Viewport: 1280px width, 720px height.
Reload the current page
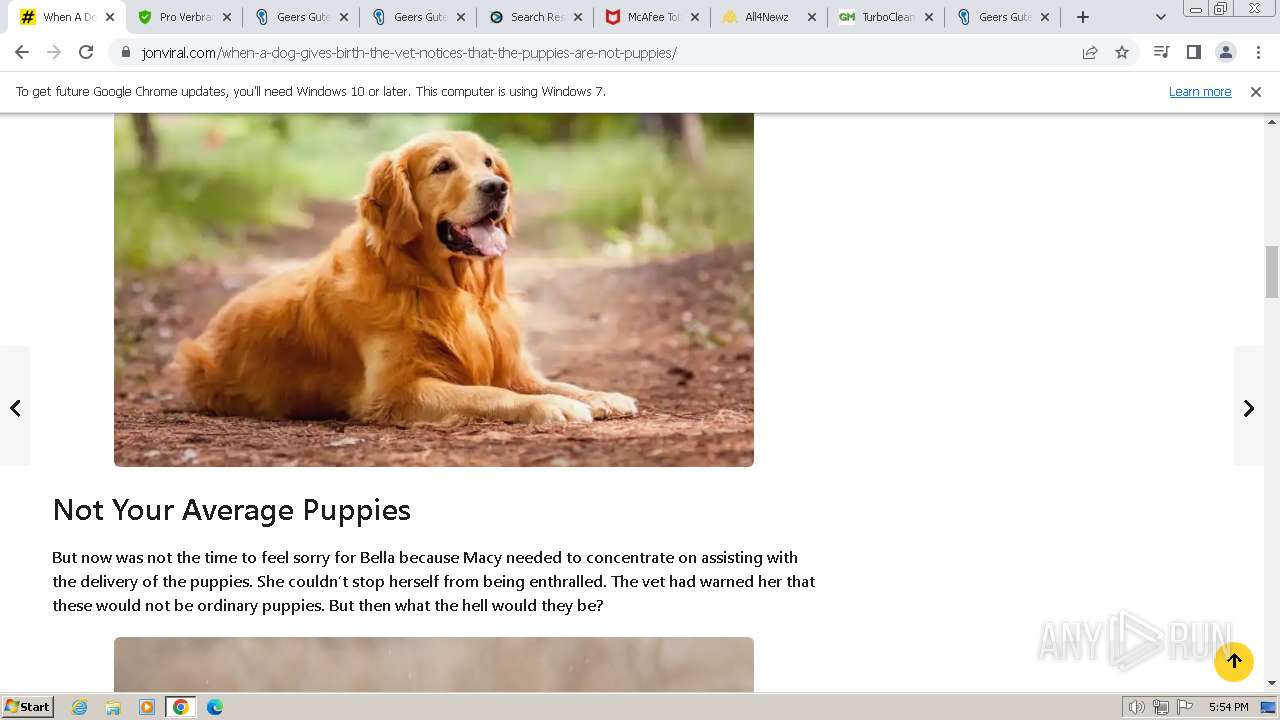(86, 53)
